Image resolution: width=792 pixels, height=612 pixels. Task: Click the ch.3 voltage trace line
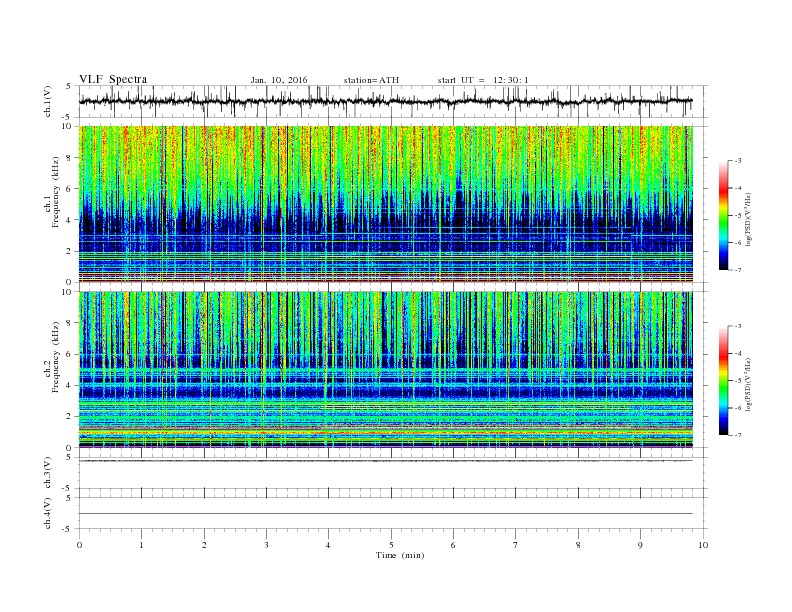[x=385, y=461]
